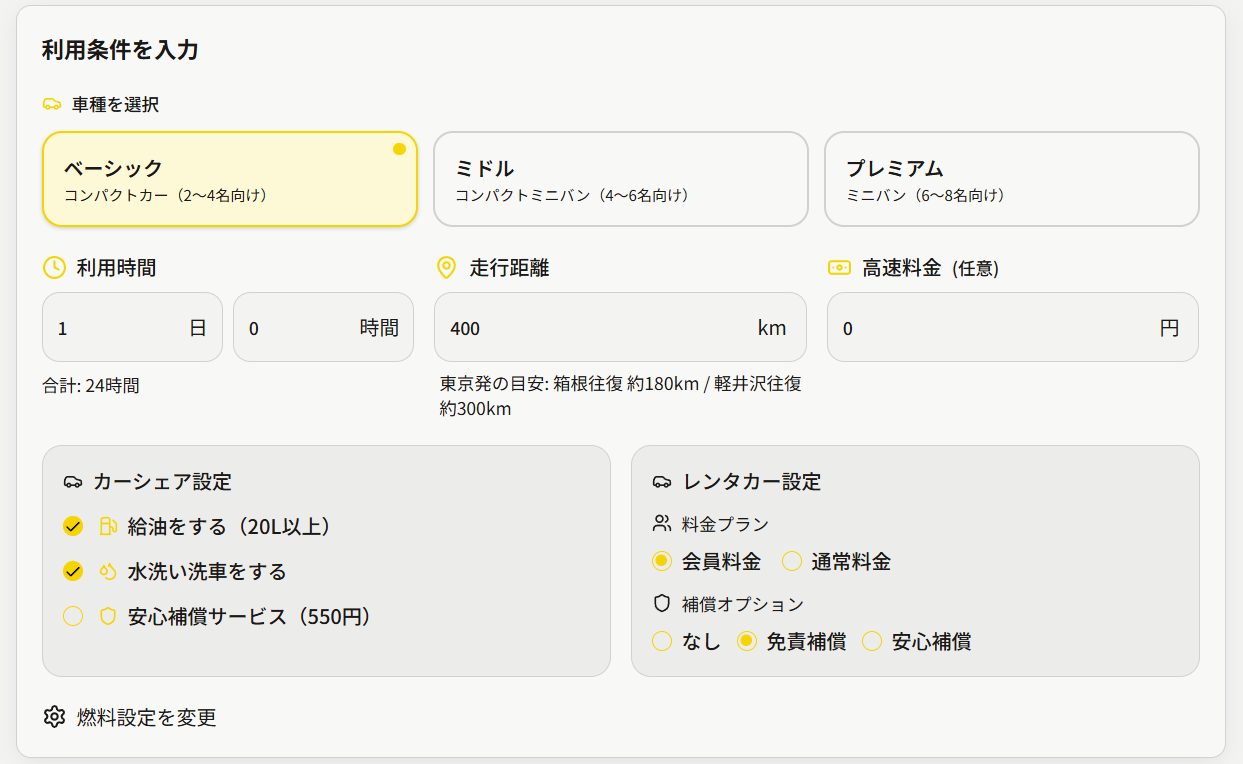Click the shield icon beside 安心補償サービス
The image size is (1243, 764).
click(108, 617)
